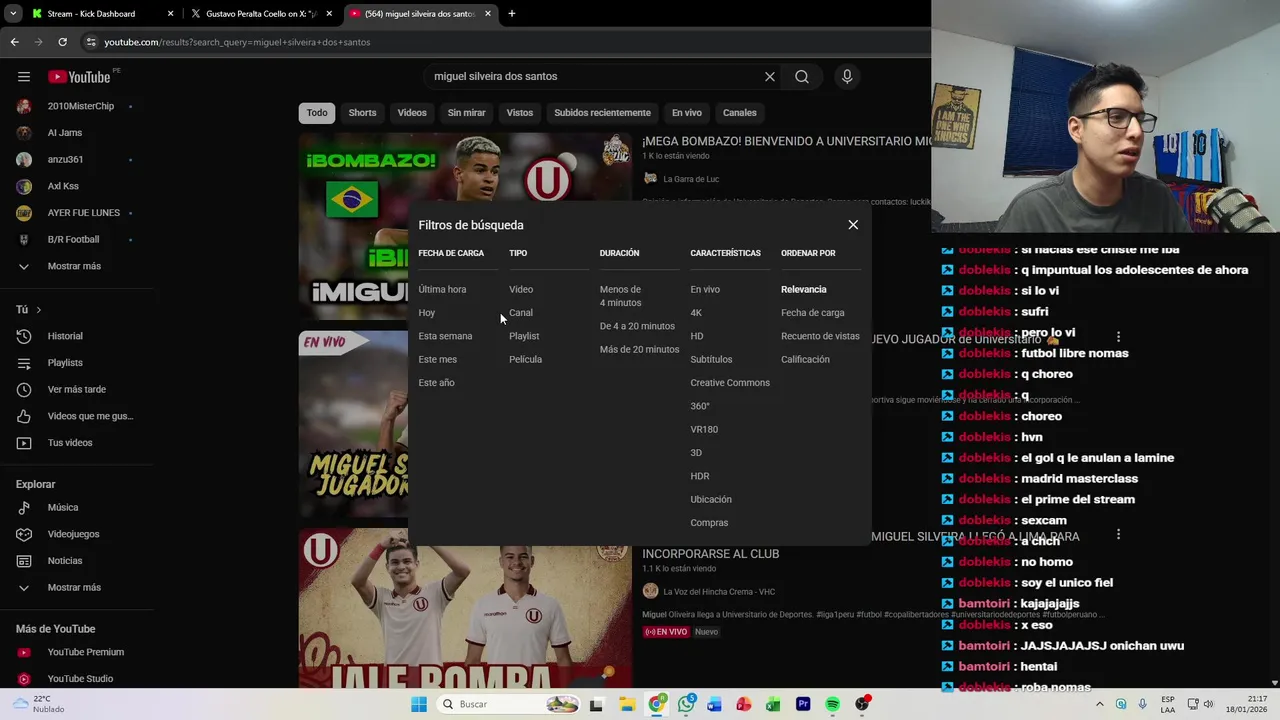Expand Explorar section Mostrar más
Viewport: 1280px width, 720px height.
[x=74, y=587]
